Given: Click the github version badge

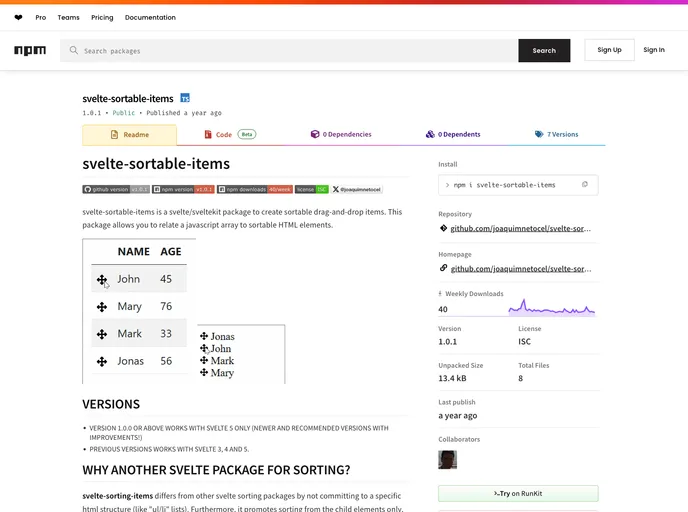Looking at the screenshot, I should pyautogui.click(x=116, y=190).
